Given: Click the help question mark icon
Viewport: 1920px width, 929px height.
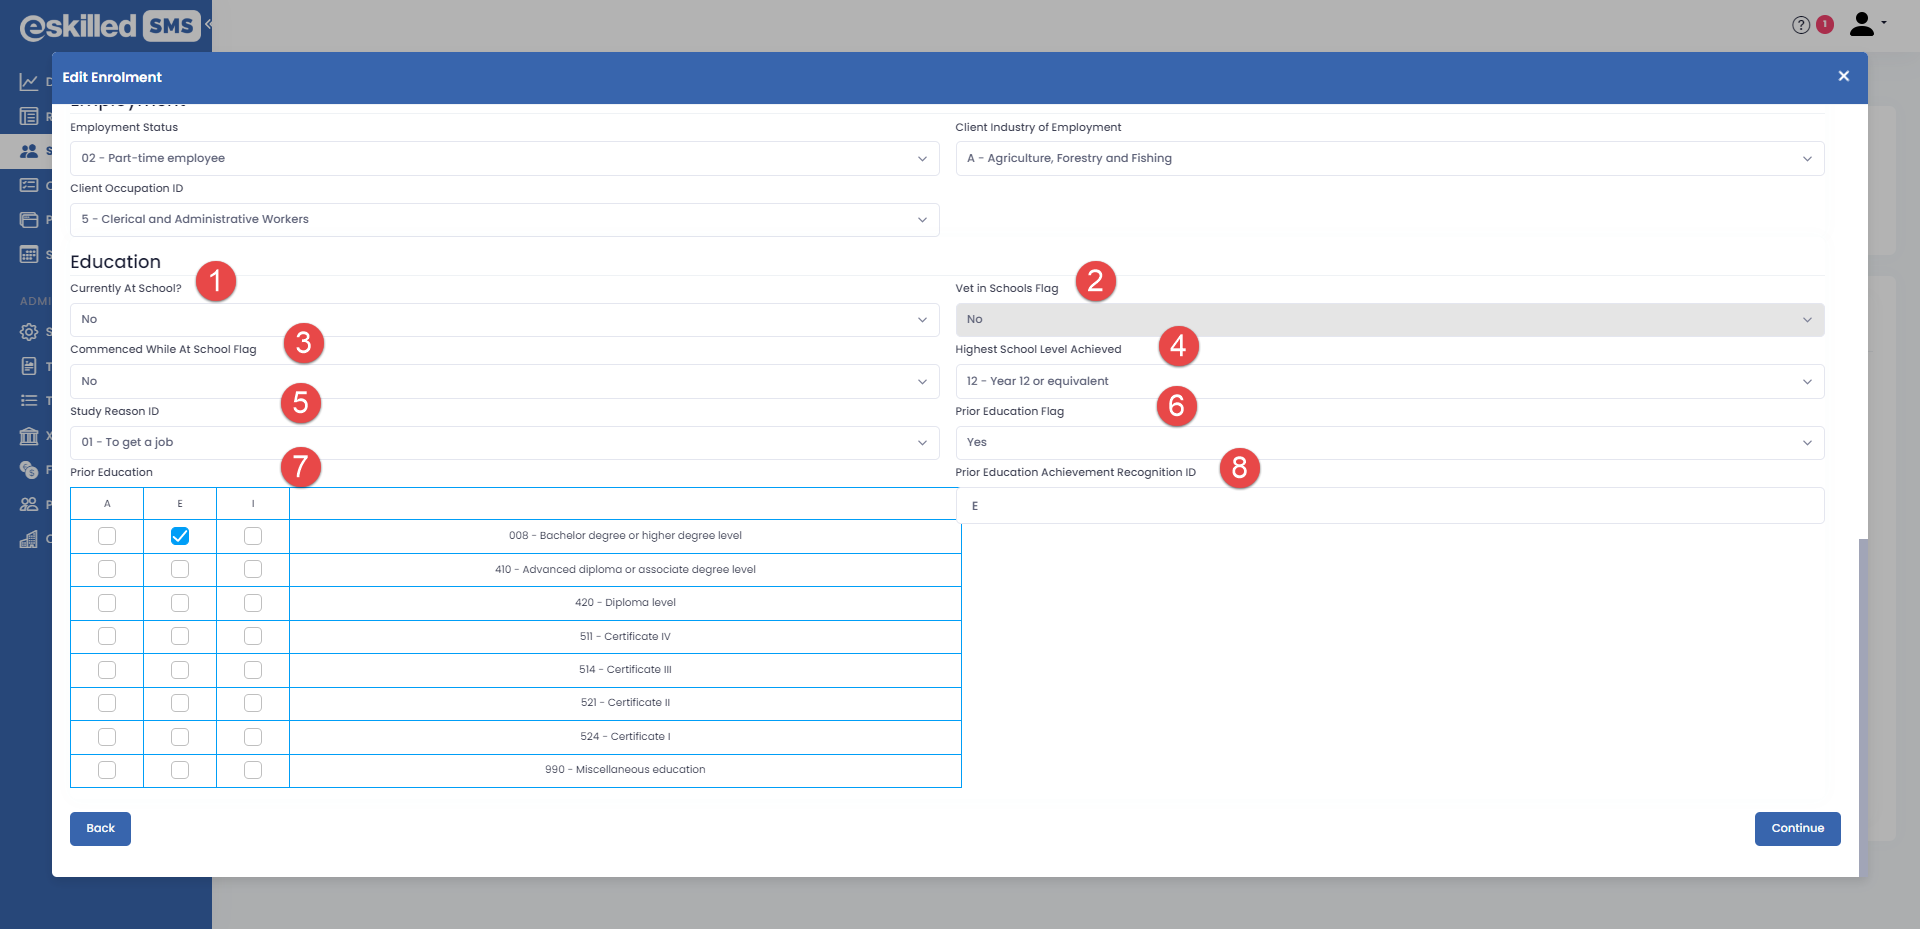Looking at the screenshot, I should [1800, 25].
